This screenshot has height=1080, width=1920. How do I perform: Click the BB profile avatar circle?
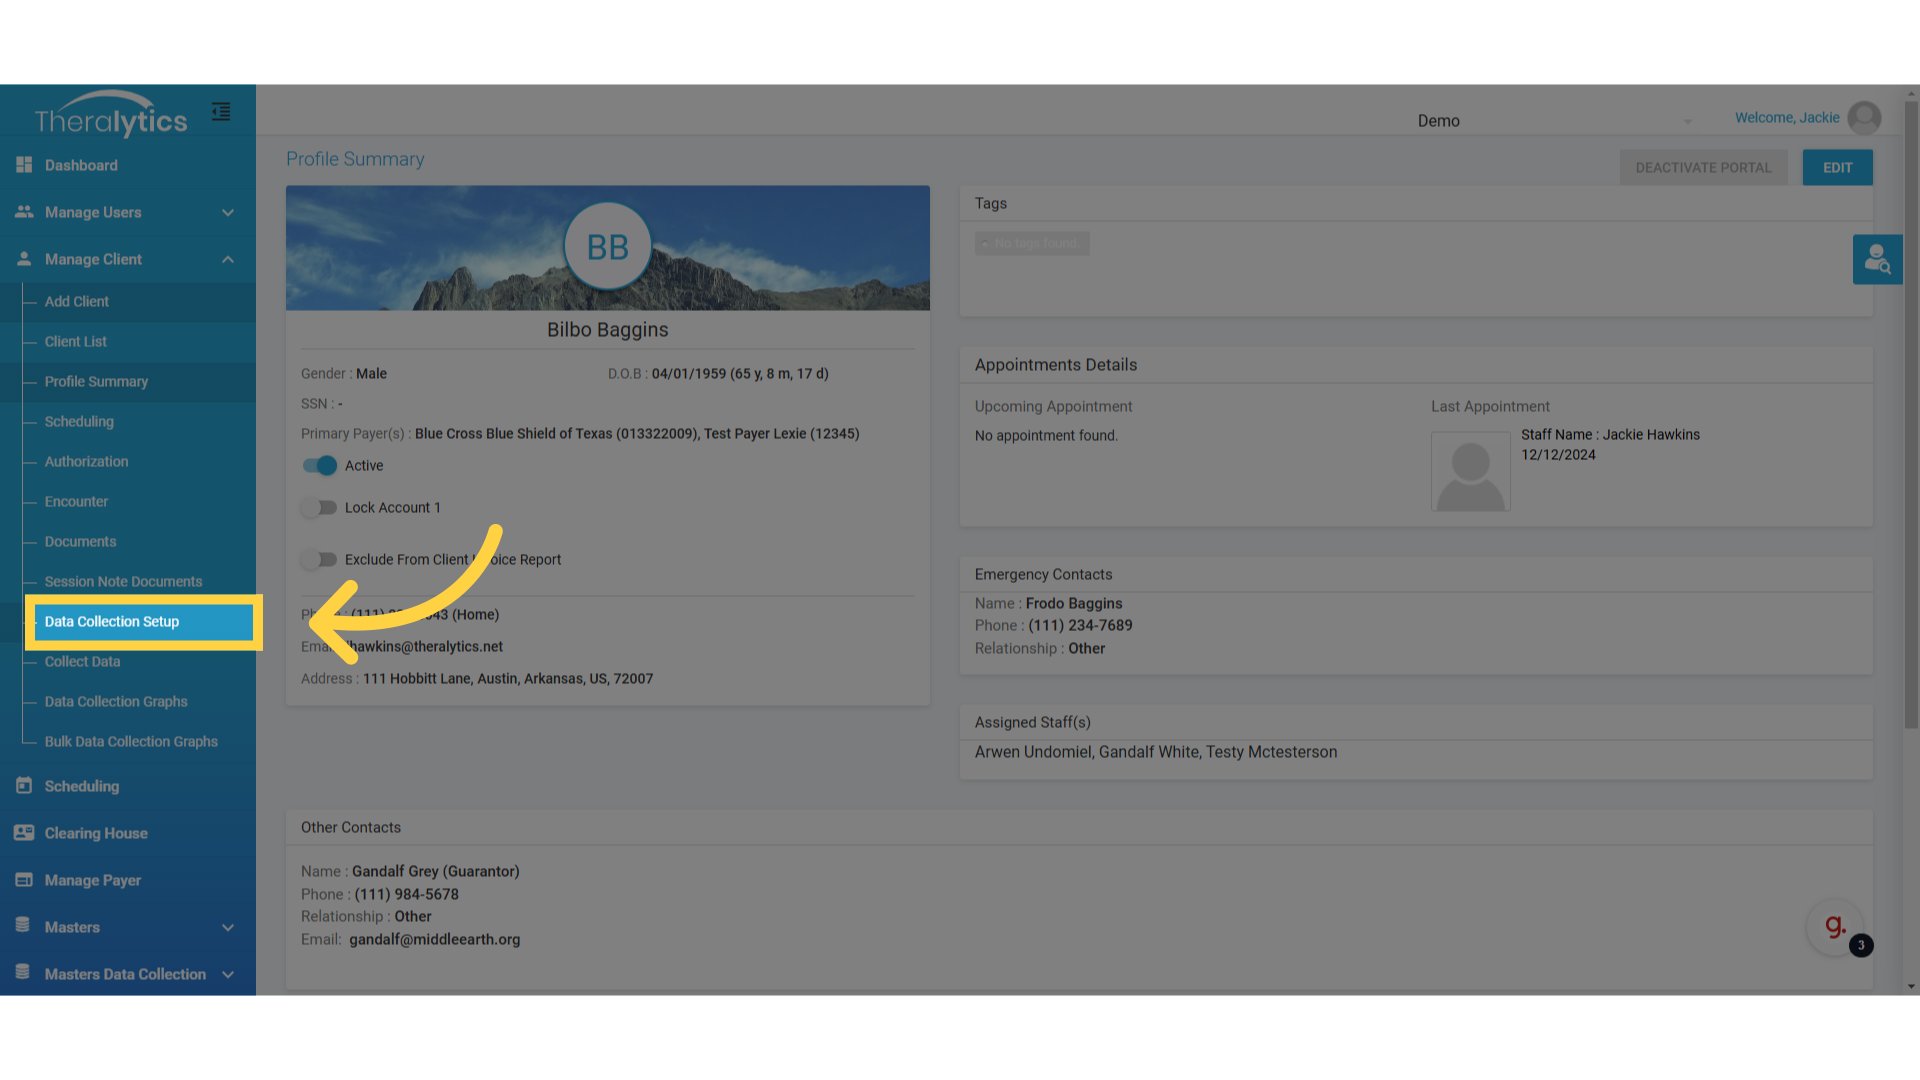point(607,247)
